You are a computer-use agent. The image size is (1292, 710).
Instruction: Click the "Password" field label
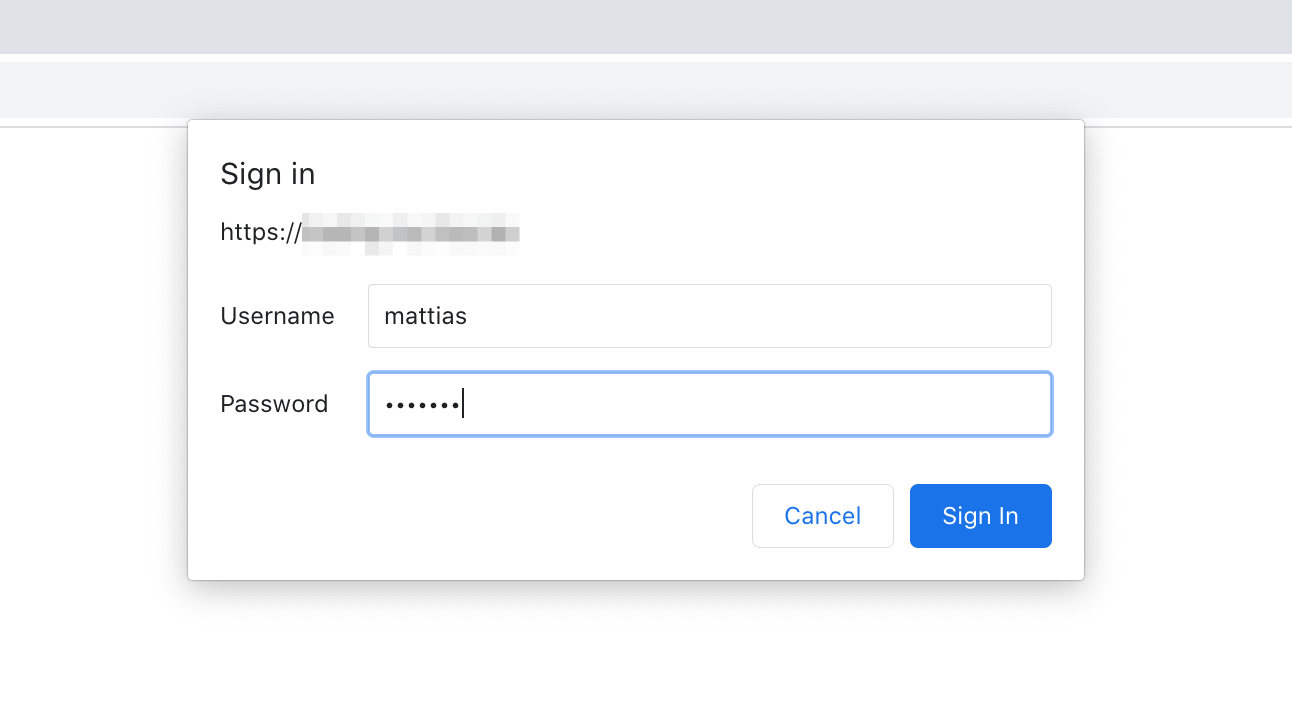[274, 404]
